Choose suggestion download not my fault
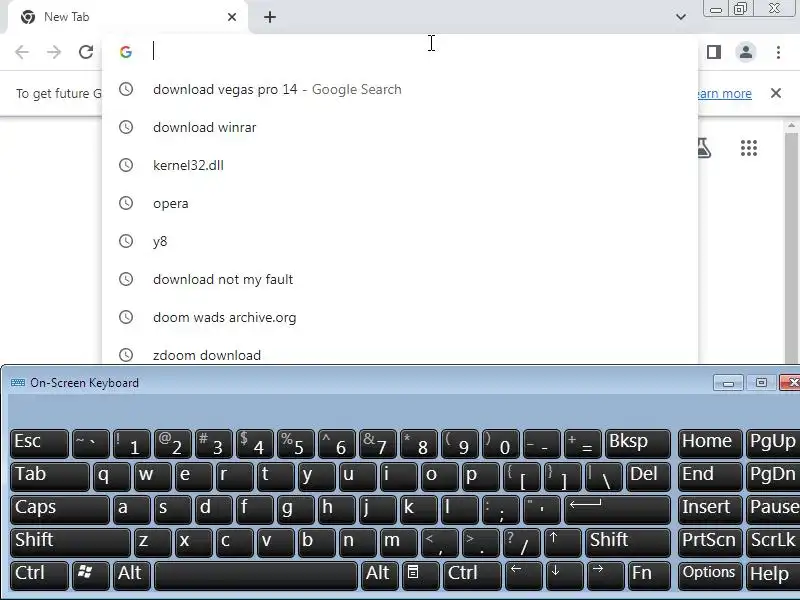 (x=399, y=279)
